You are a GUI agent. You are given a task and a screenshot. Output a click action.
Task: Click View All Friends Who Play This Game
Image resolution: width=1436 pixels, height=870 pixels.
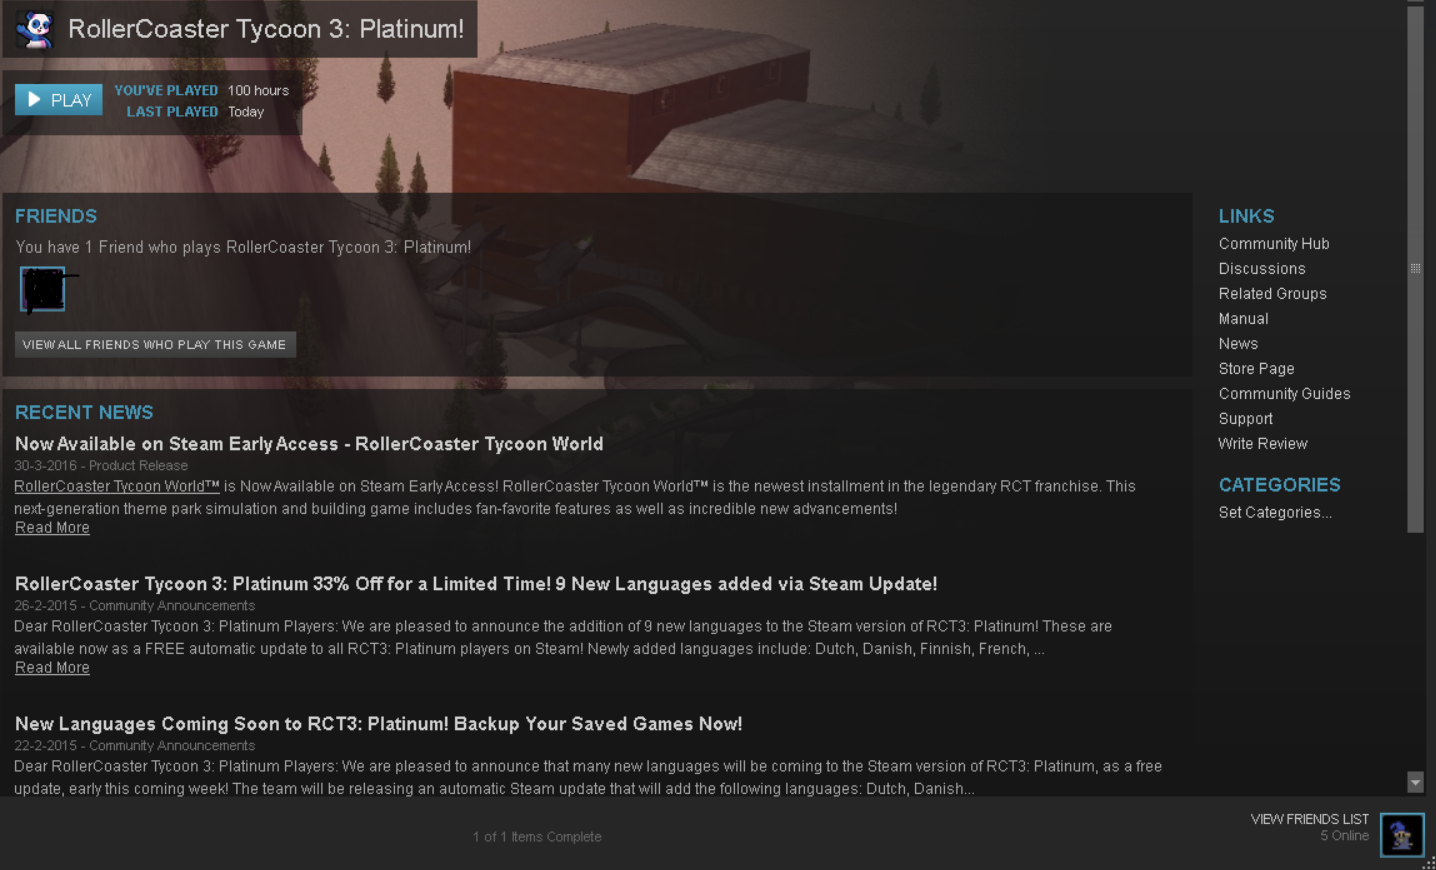(155, 345)
